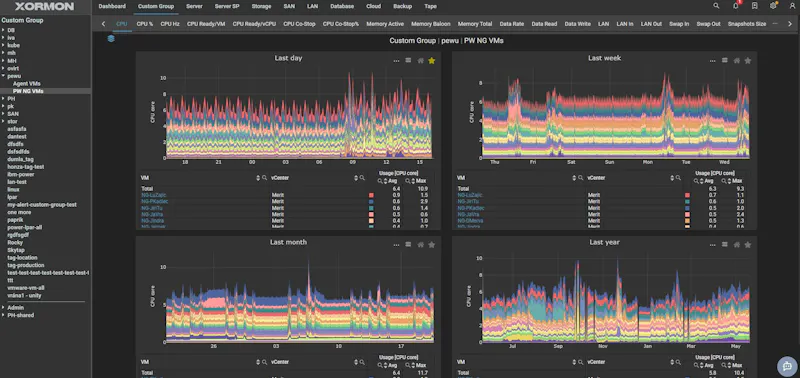Select the my-alert-custom-group-test item
Image resolution: width=800 pixels, height=378 pixels.
click(x=42, y=205)
